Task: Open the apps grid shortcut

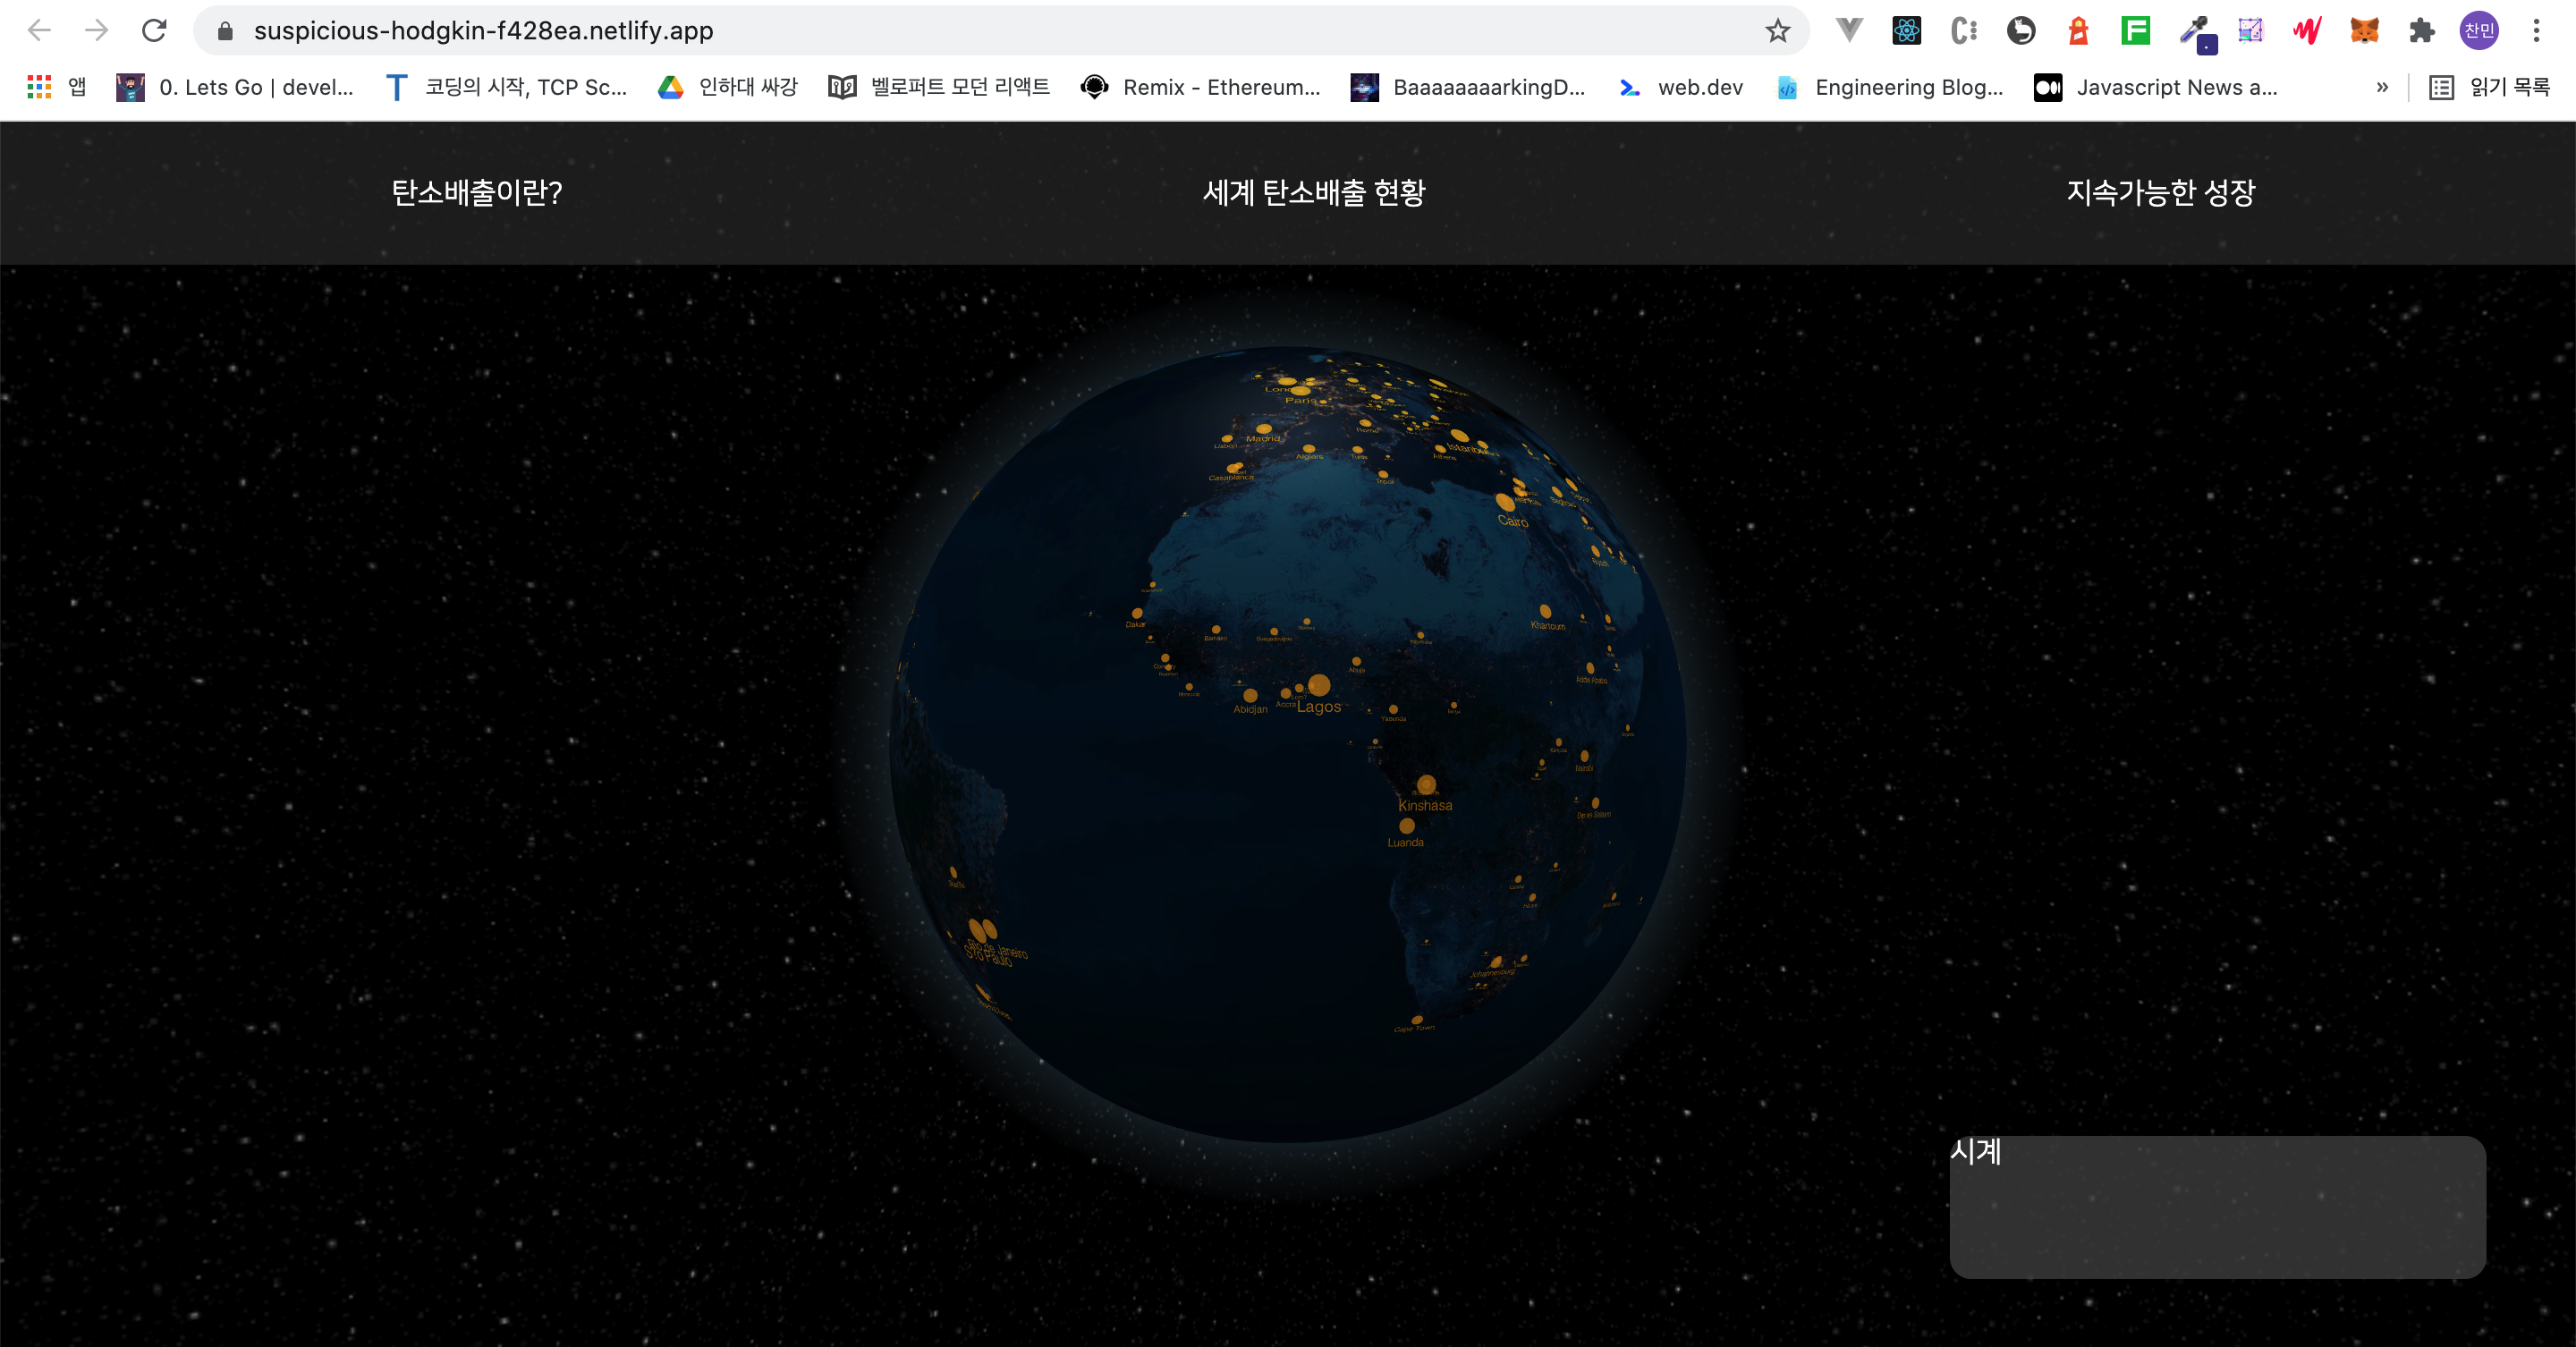Action: pos(40,88)
